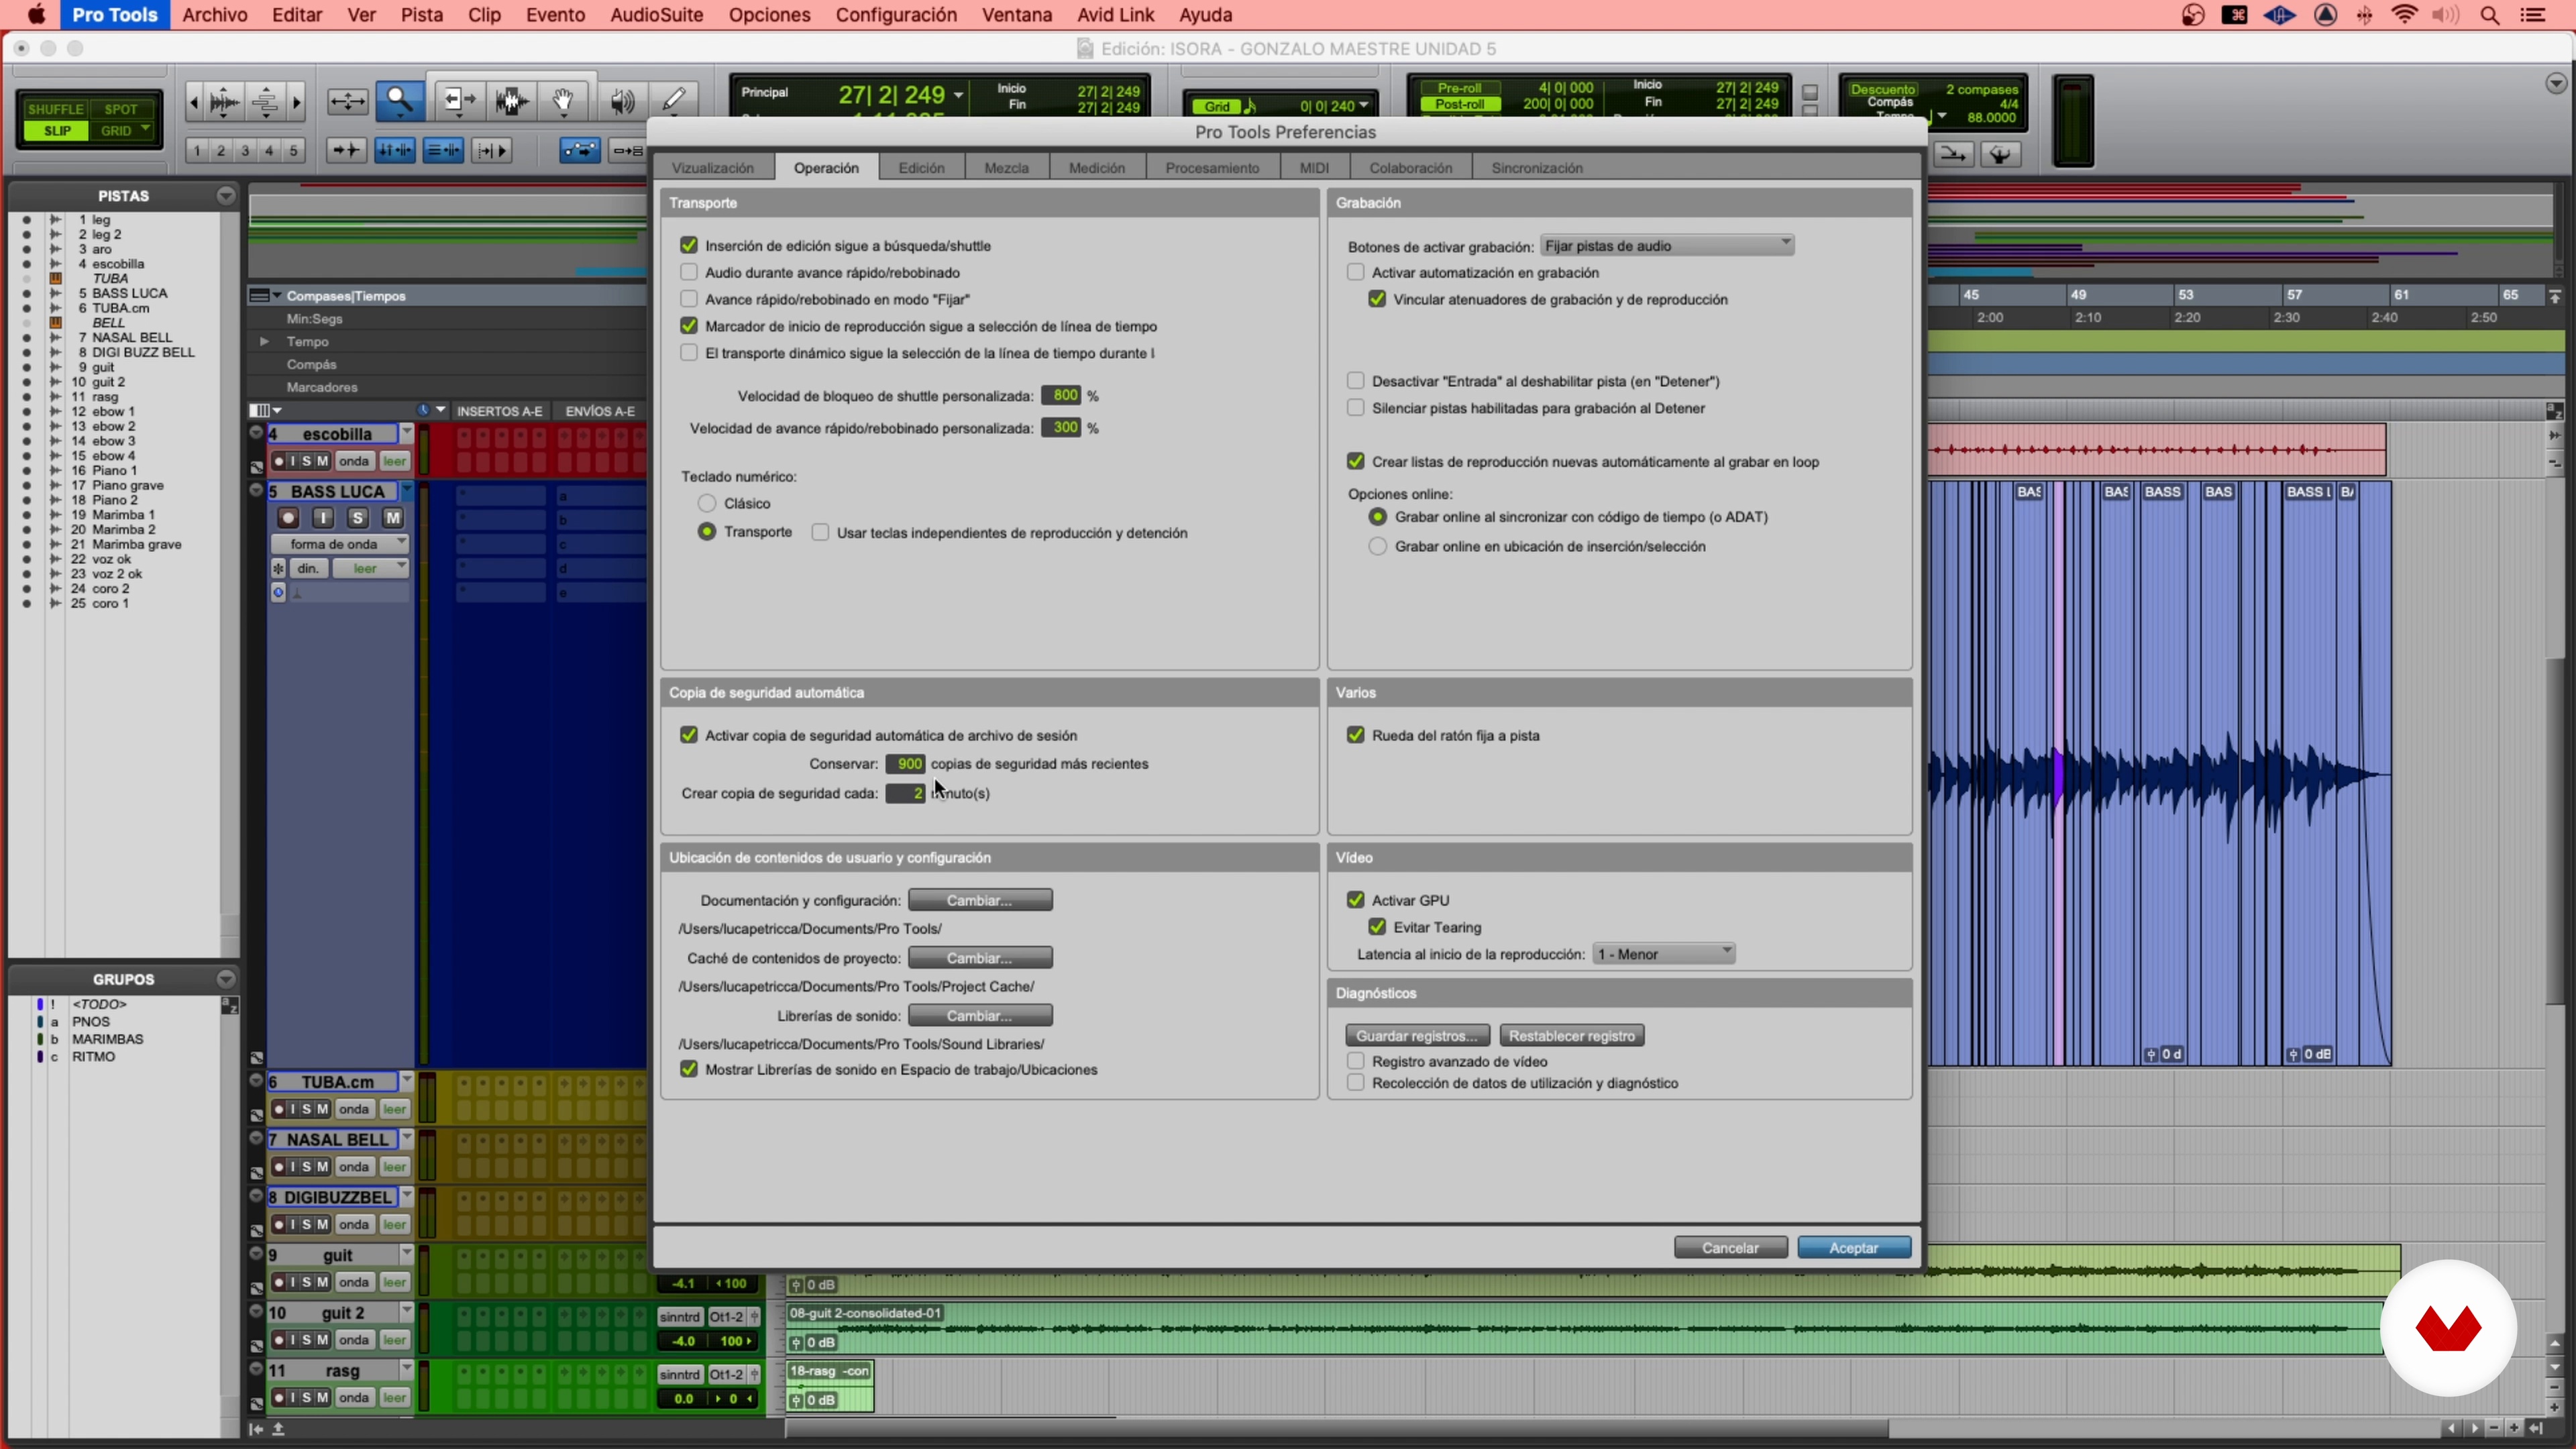Switch to the Mezcla tab

tap(1006, 168)
